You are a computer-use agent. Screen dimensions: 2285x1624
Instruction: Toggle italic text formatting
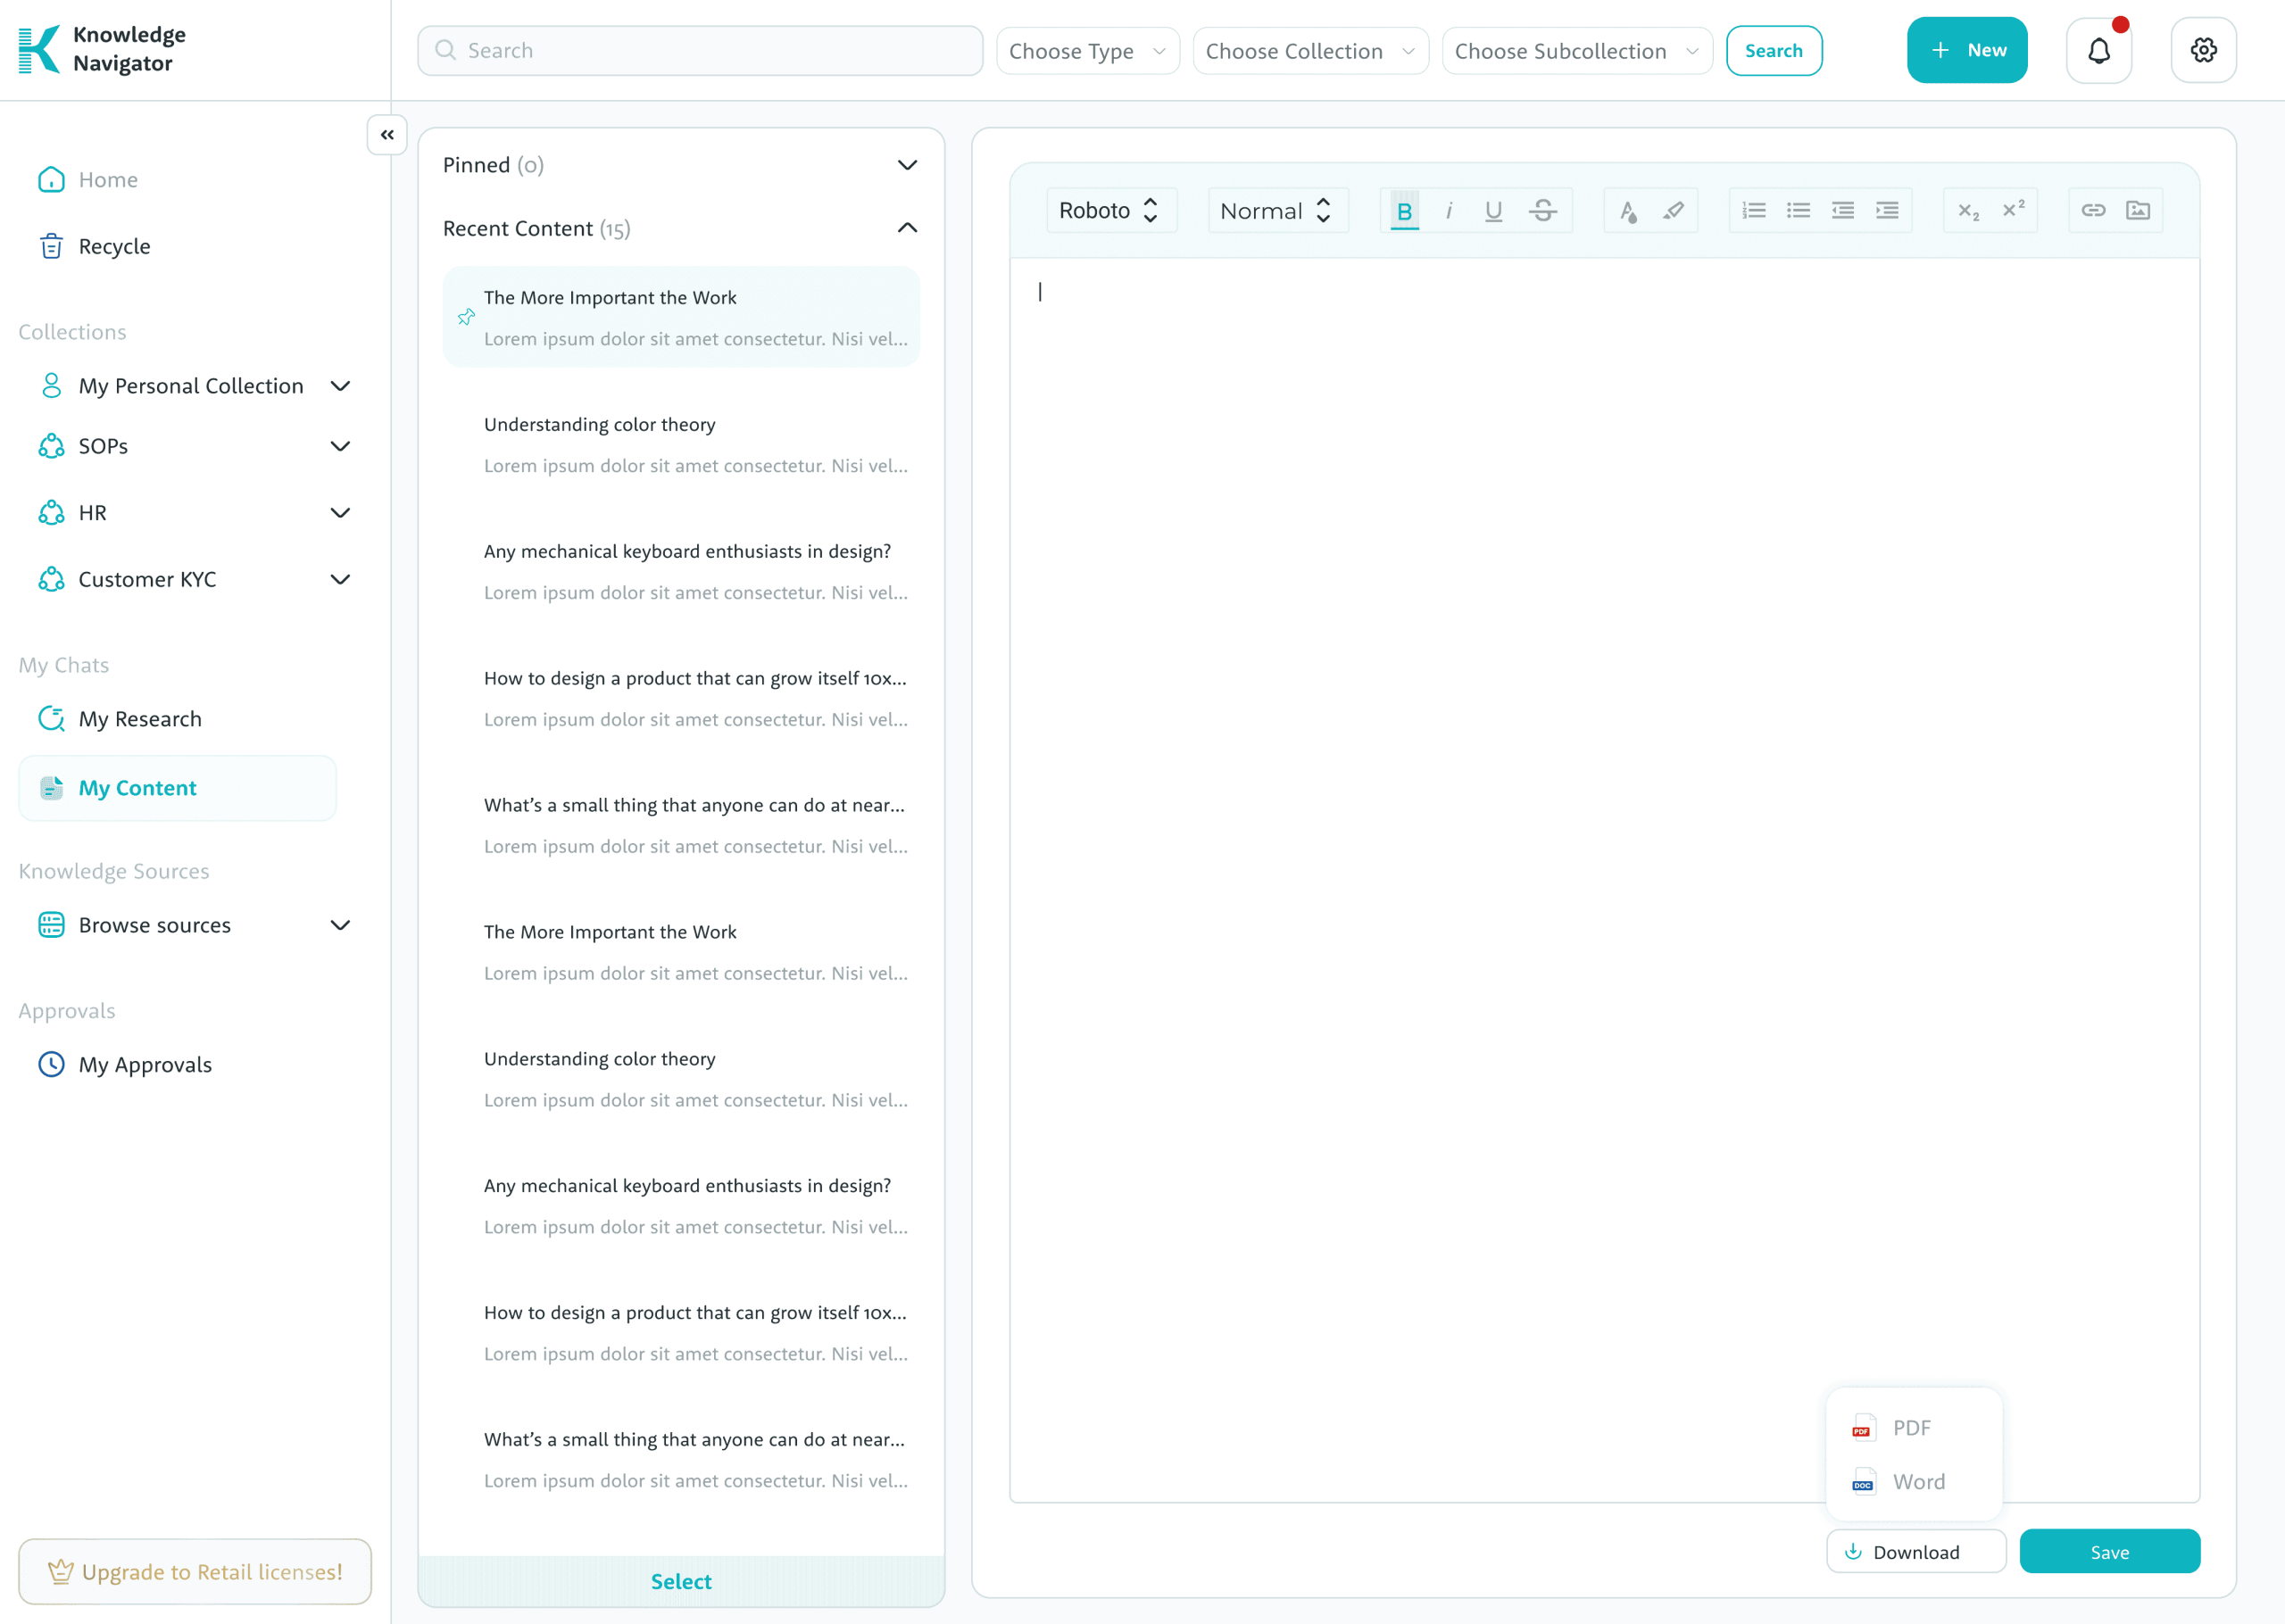click(1449, 211)
